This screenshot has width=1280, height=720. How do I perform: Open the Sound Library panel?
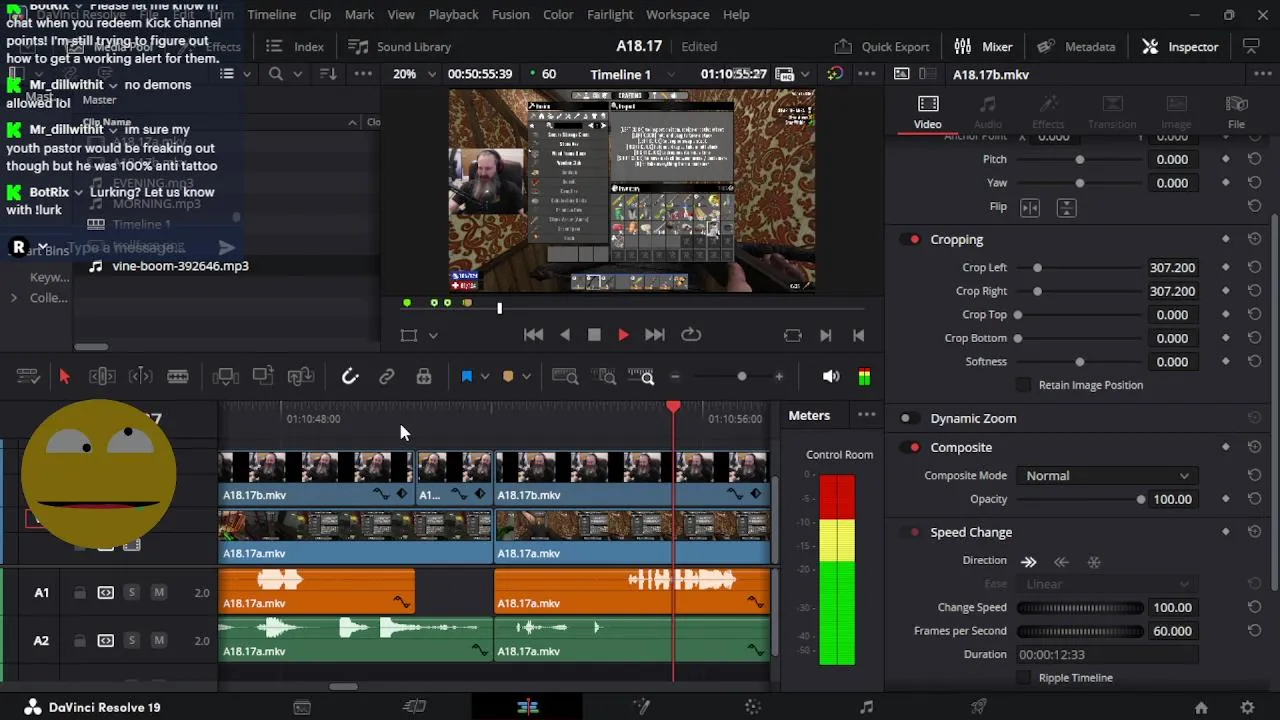(x=399, y=47)
